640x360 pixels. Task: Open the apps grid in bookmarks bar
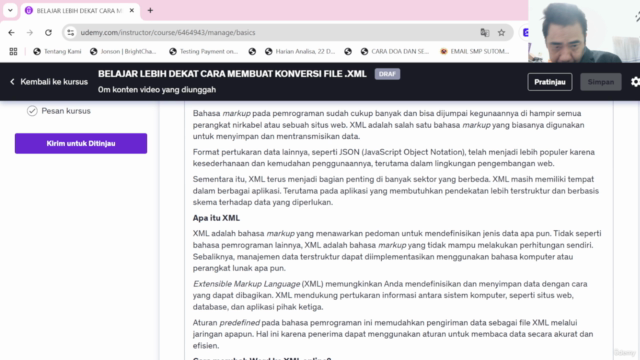point(13,51)
